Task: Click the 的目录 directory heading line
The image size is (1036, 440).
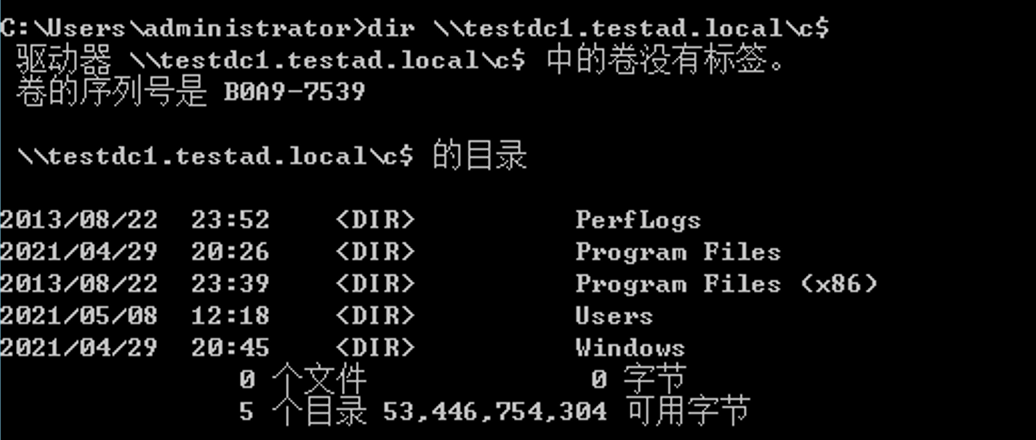Action: pyautogui.click(x=272, y=157)
